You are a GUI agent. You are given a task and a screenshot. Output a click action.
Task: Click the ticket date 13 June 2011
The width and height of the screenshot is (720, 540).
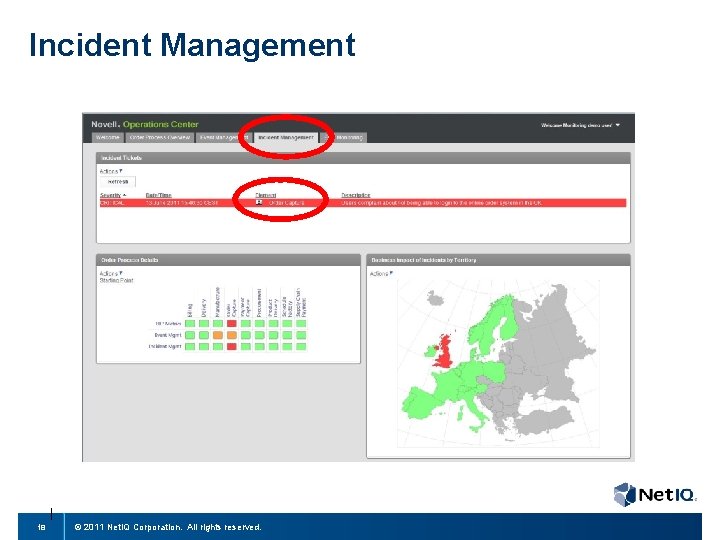[x=182, y=202]
